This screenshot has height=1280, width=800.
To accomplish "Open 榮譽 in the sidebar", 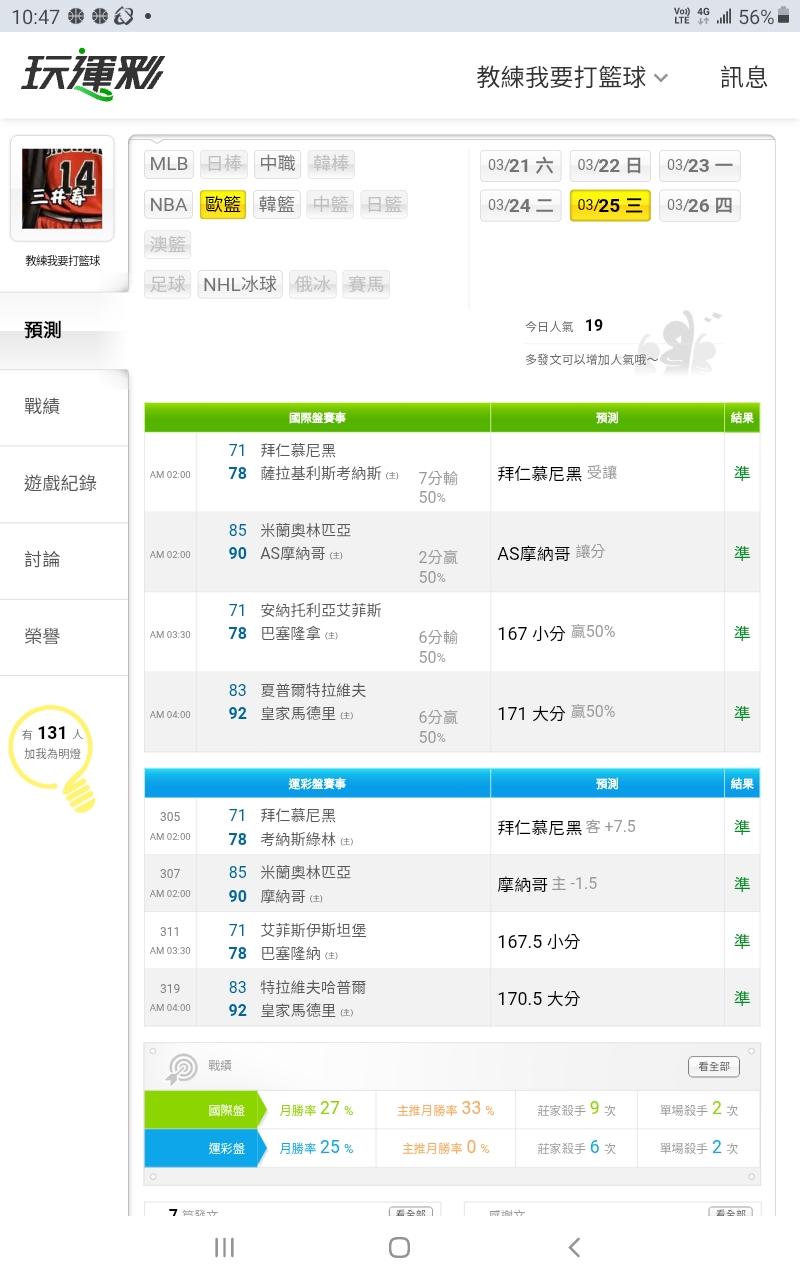I will [x=42, y=637].
